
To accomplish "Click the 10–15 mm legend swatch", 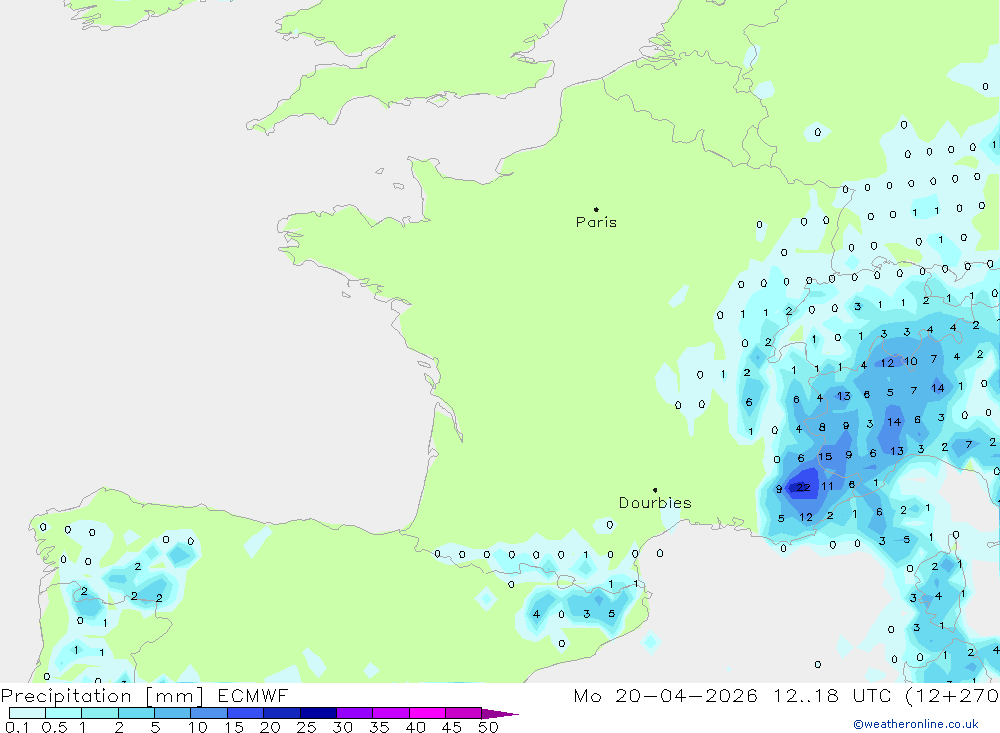I will coord(209,713).
